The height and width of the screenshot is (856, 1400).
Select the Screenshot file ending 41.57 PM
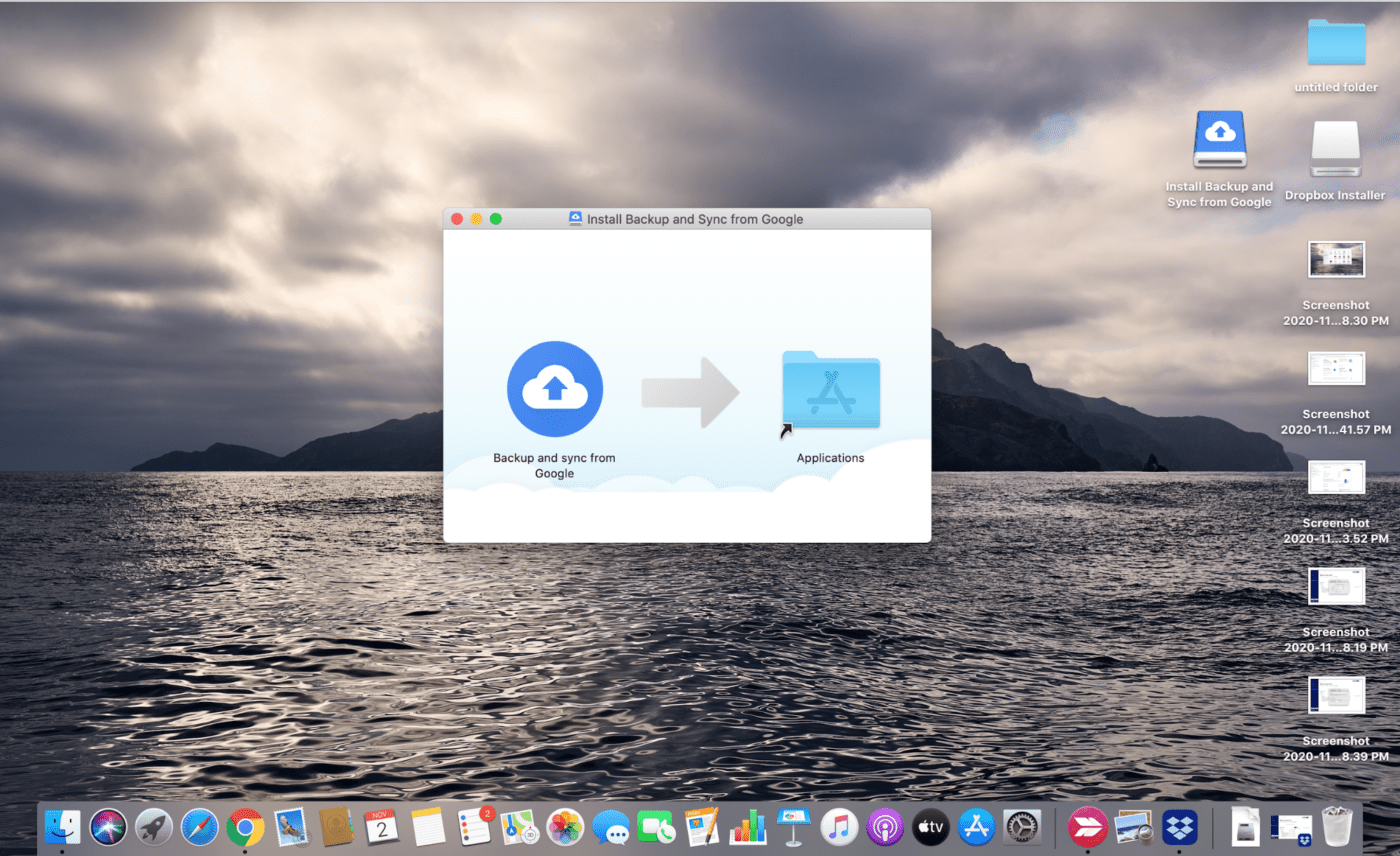(x=1336, y=368)
